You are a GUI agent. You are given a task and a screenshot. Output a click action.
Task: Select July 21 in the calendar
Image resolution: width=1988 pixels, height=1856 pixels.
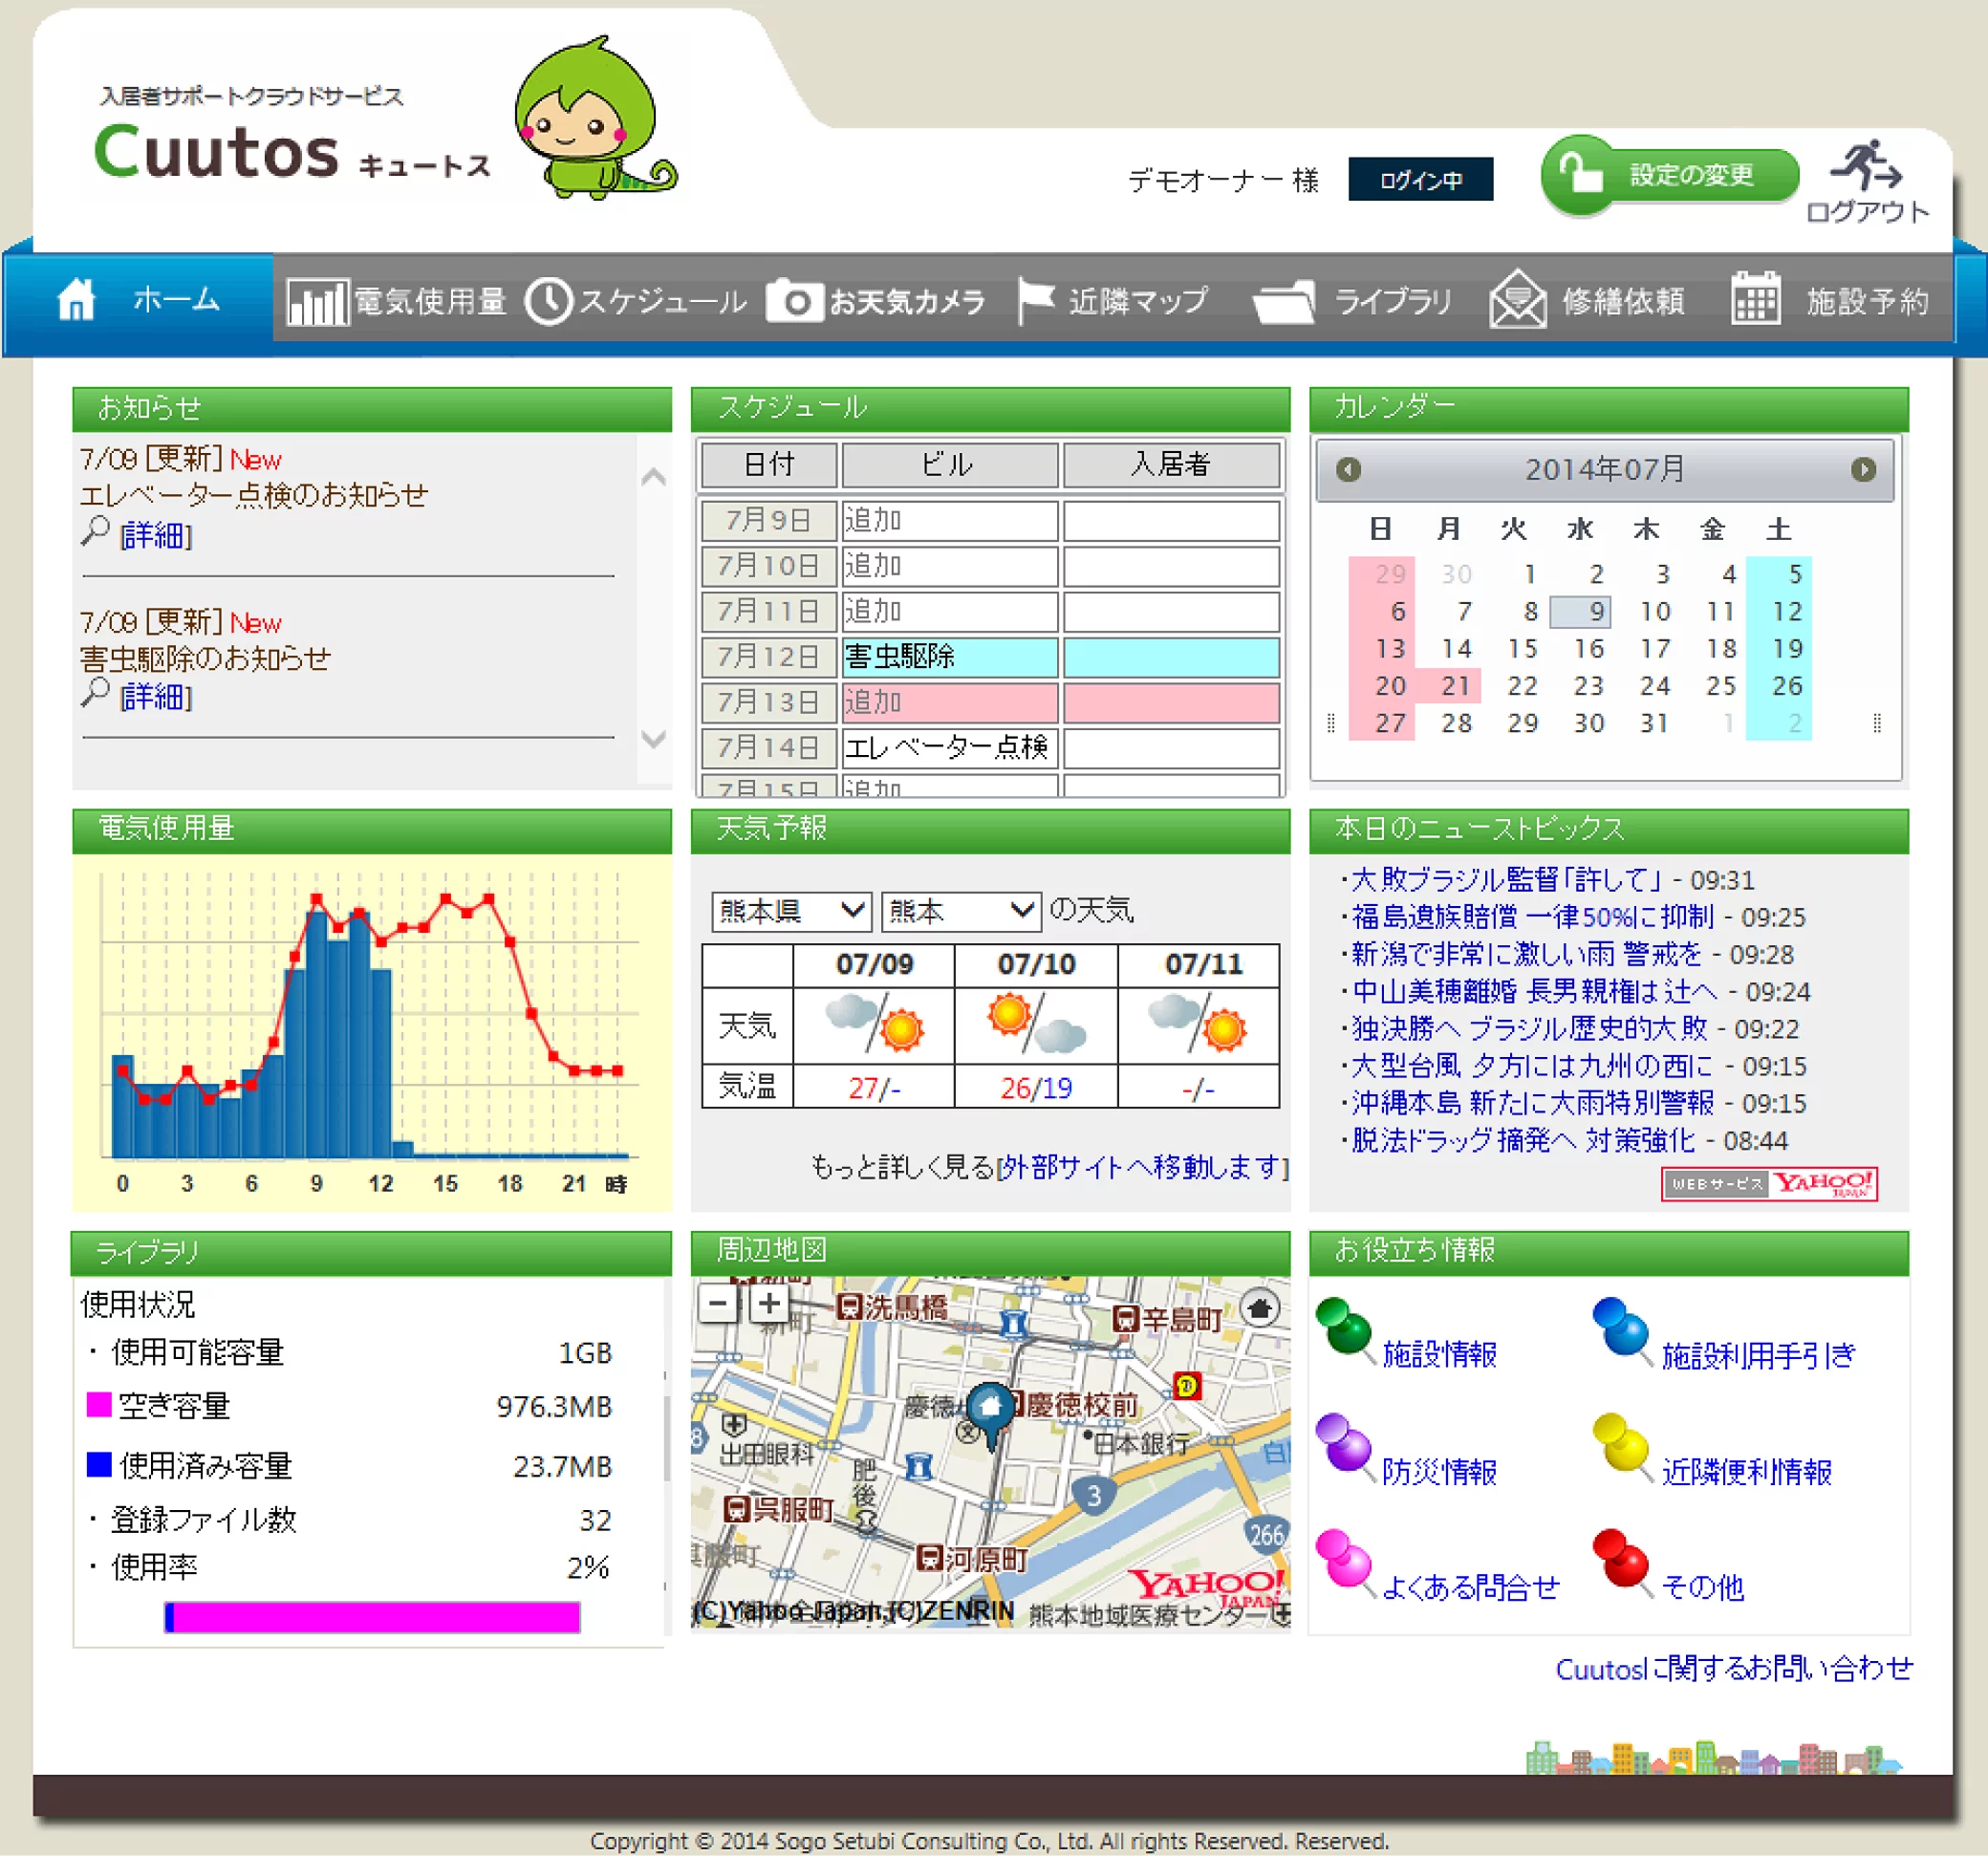coord(1448,685)
